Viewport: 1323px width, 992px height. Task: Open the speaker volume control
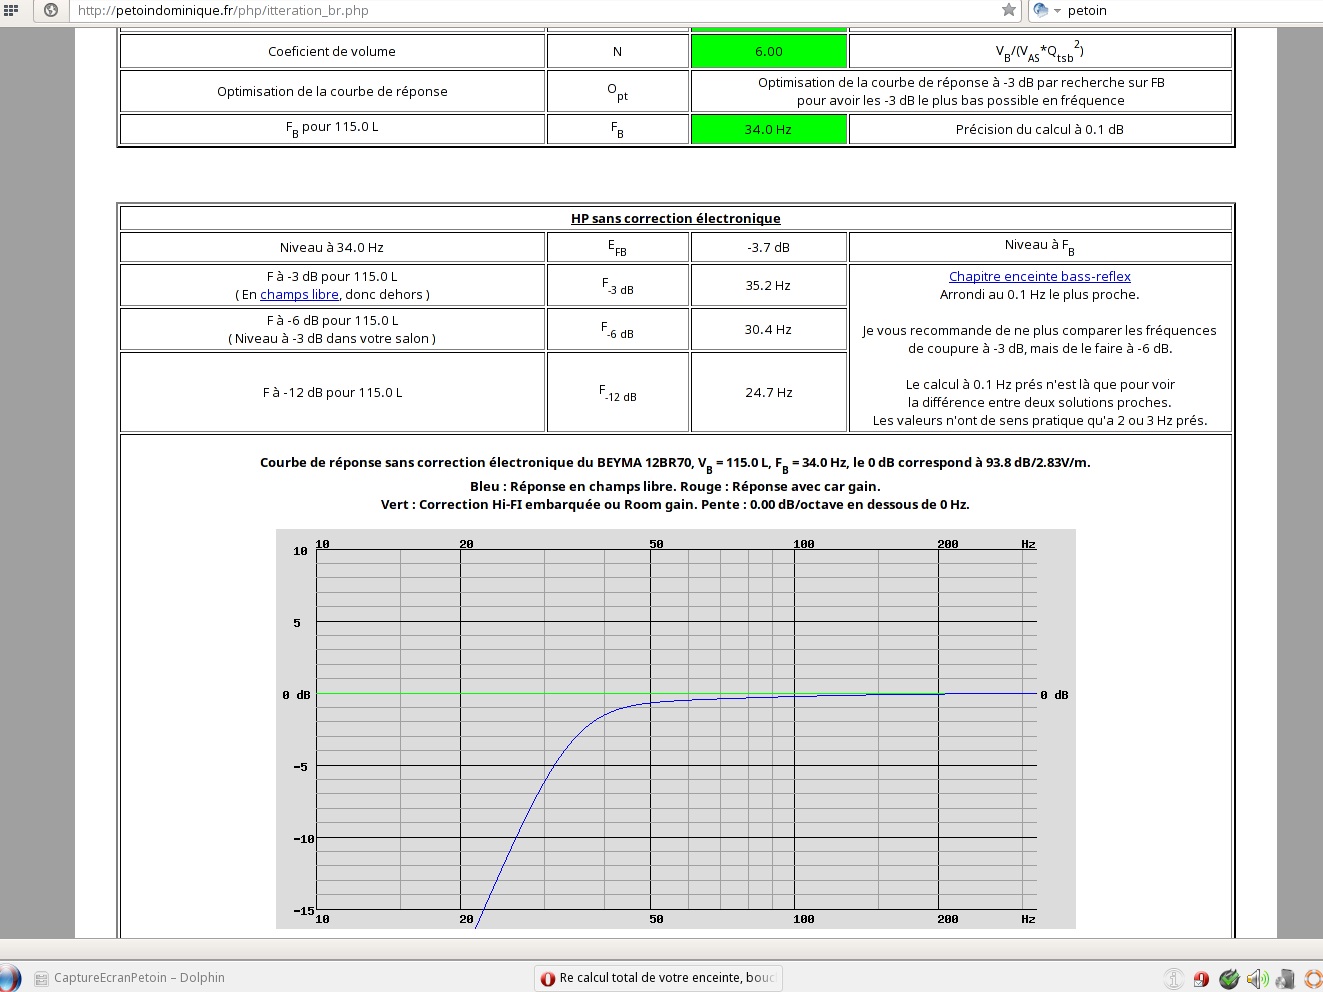click(x=1258, y=979)
